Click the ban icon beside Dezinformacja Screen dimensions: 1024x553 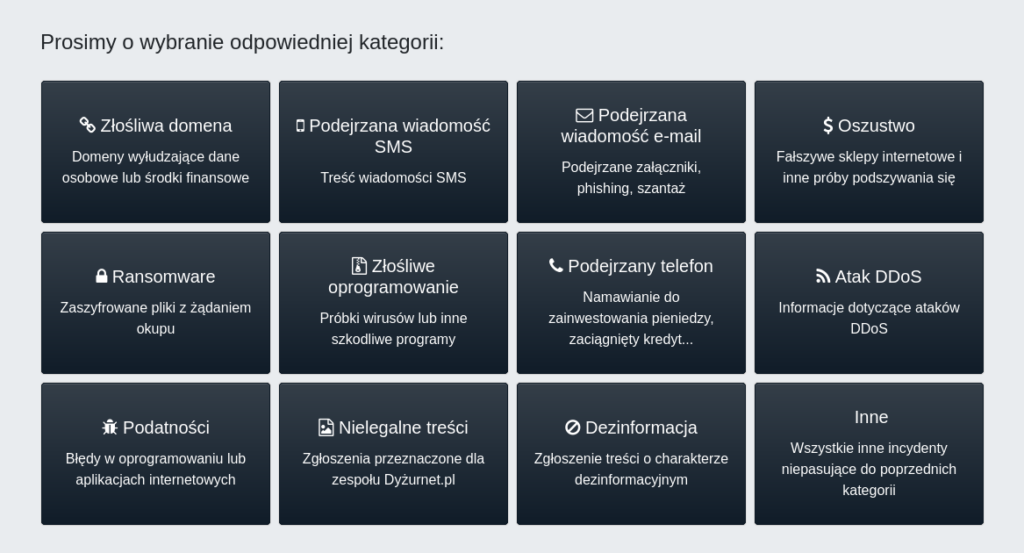(573, 427)
